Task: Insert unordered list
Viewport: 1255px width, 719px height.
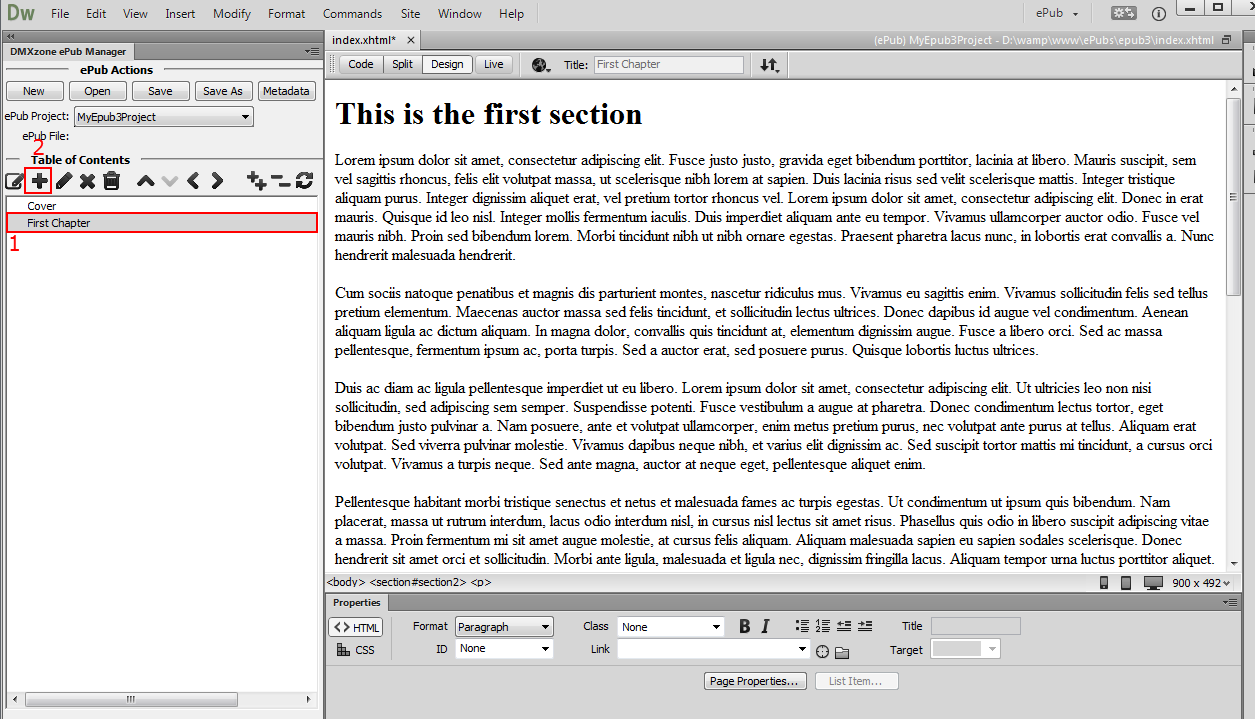Action: (x=802, y=626)
